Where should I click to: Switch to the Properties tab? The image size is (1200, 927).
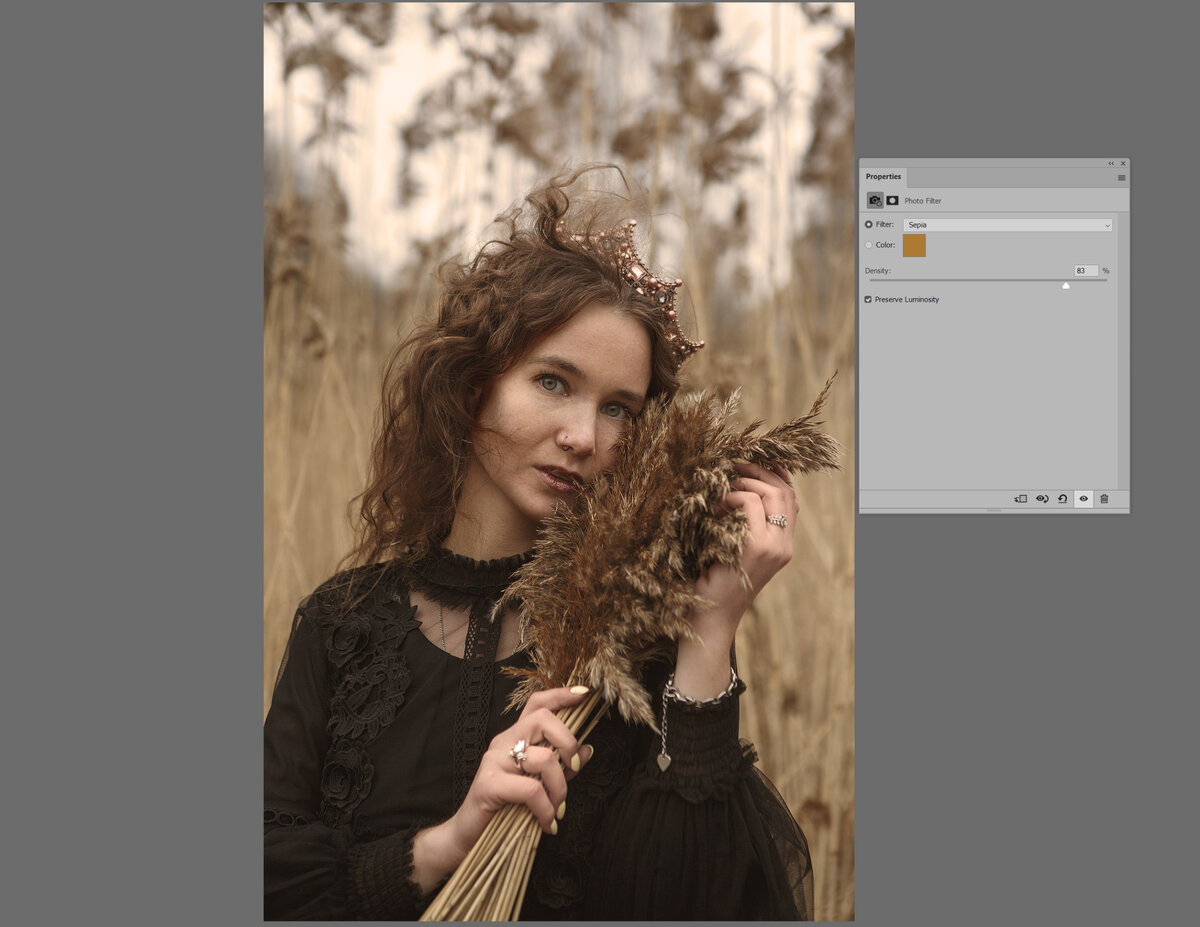coord(883,177)
